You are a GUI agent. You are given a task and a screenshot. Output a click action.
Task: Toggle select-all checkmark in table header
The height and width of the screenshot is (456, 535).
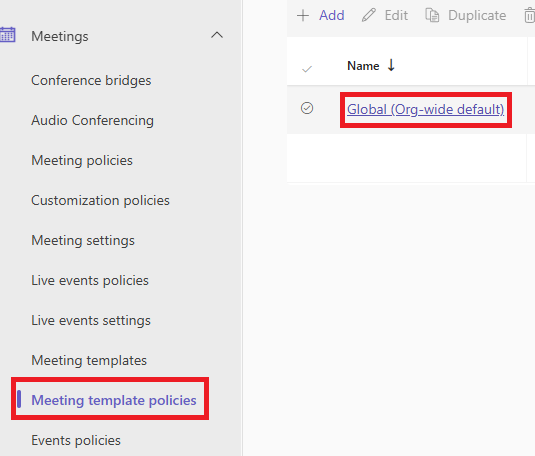pyautogui.click(x=307, y=69)
